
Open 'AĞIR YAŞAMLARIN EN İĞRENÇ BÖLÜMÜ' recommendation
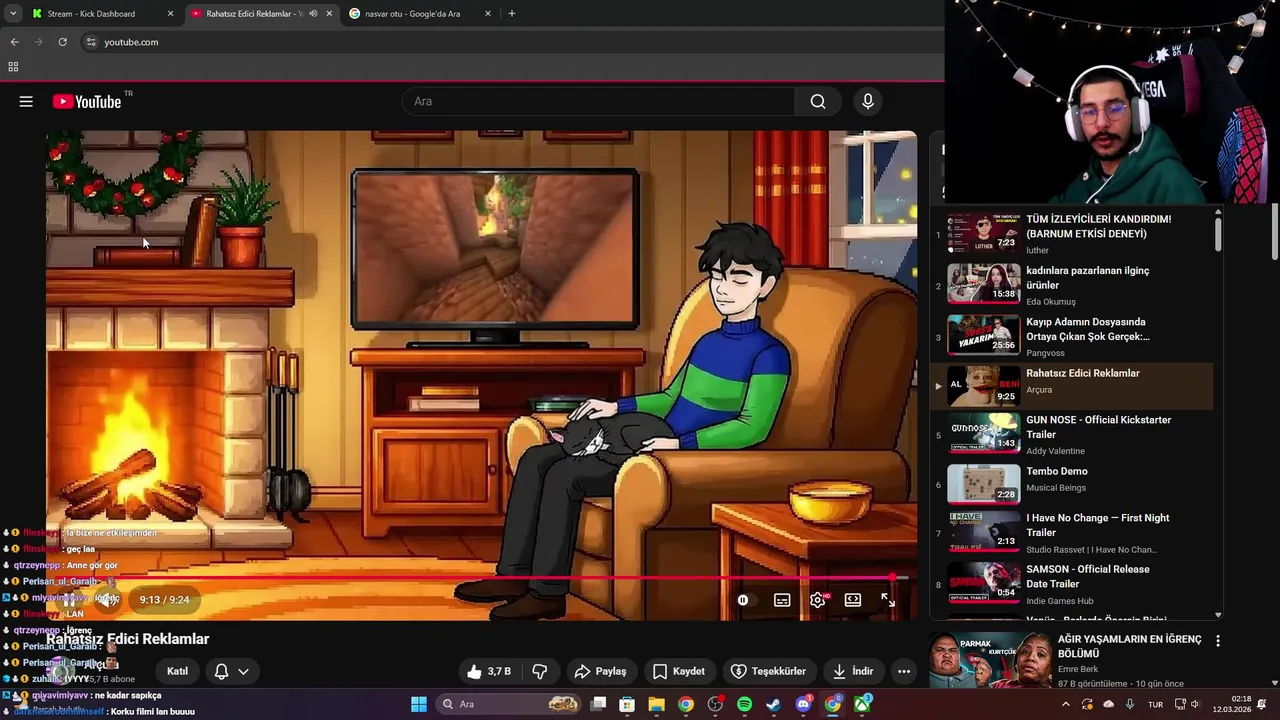tap(1129, 646)
